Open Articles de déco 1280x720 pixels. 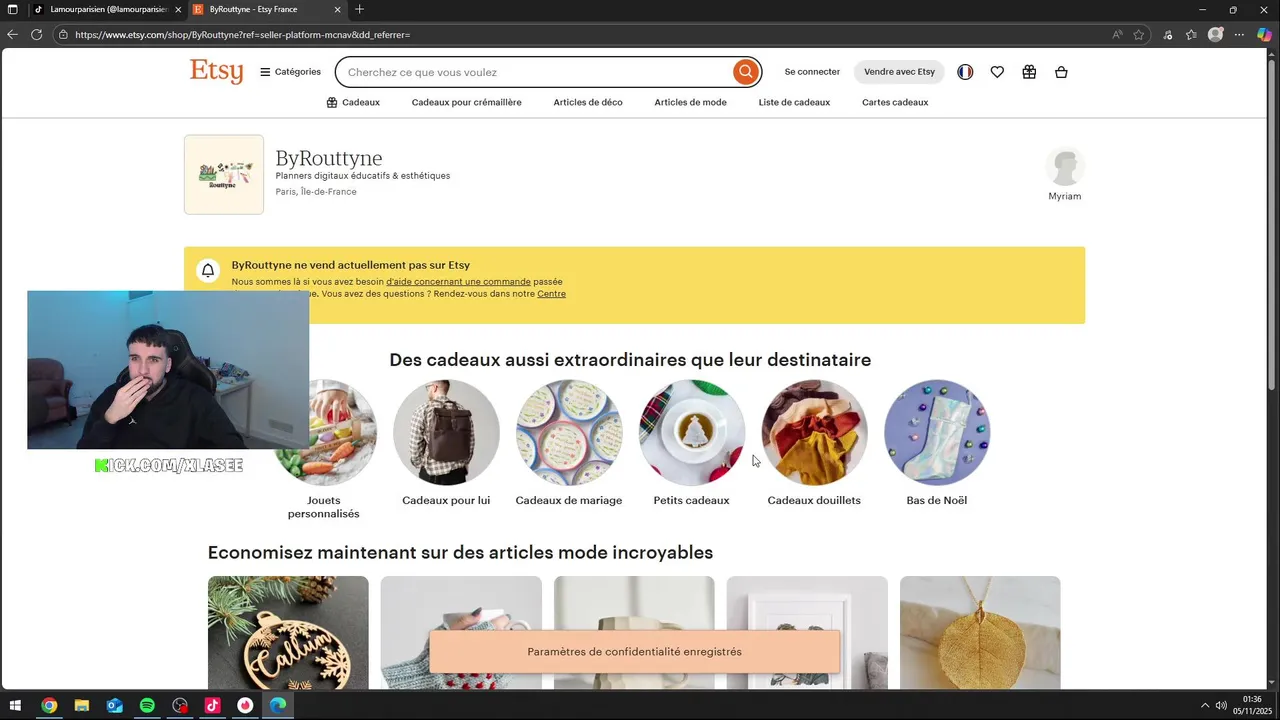pos(588,102)
